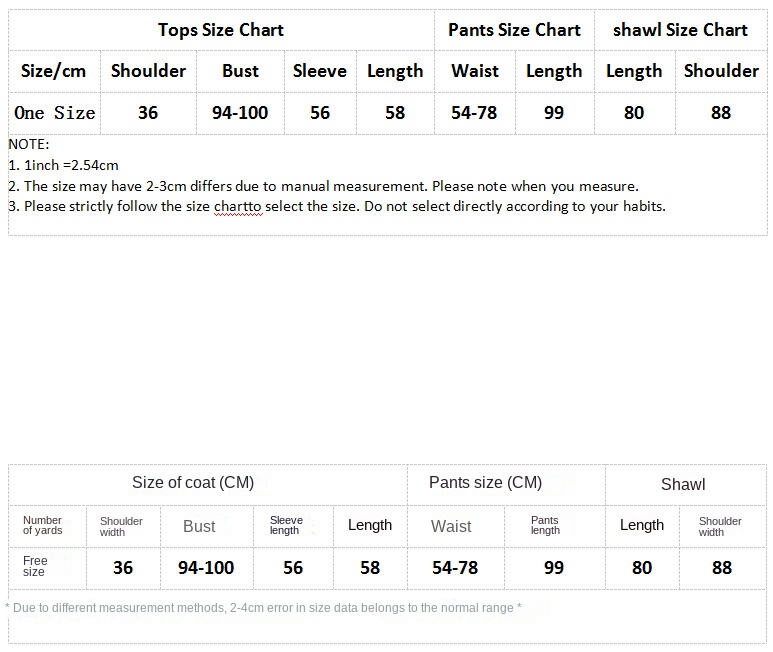Click the 94-100 bust value in top table

tap(240, 113)
